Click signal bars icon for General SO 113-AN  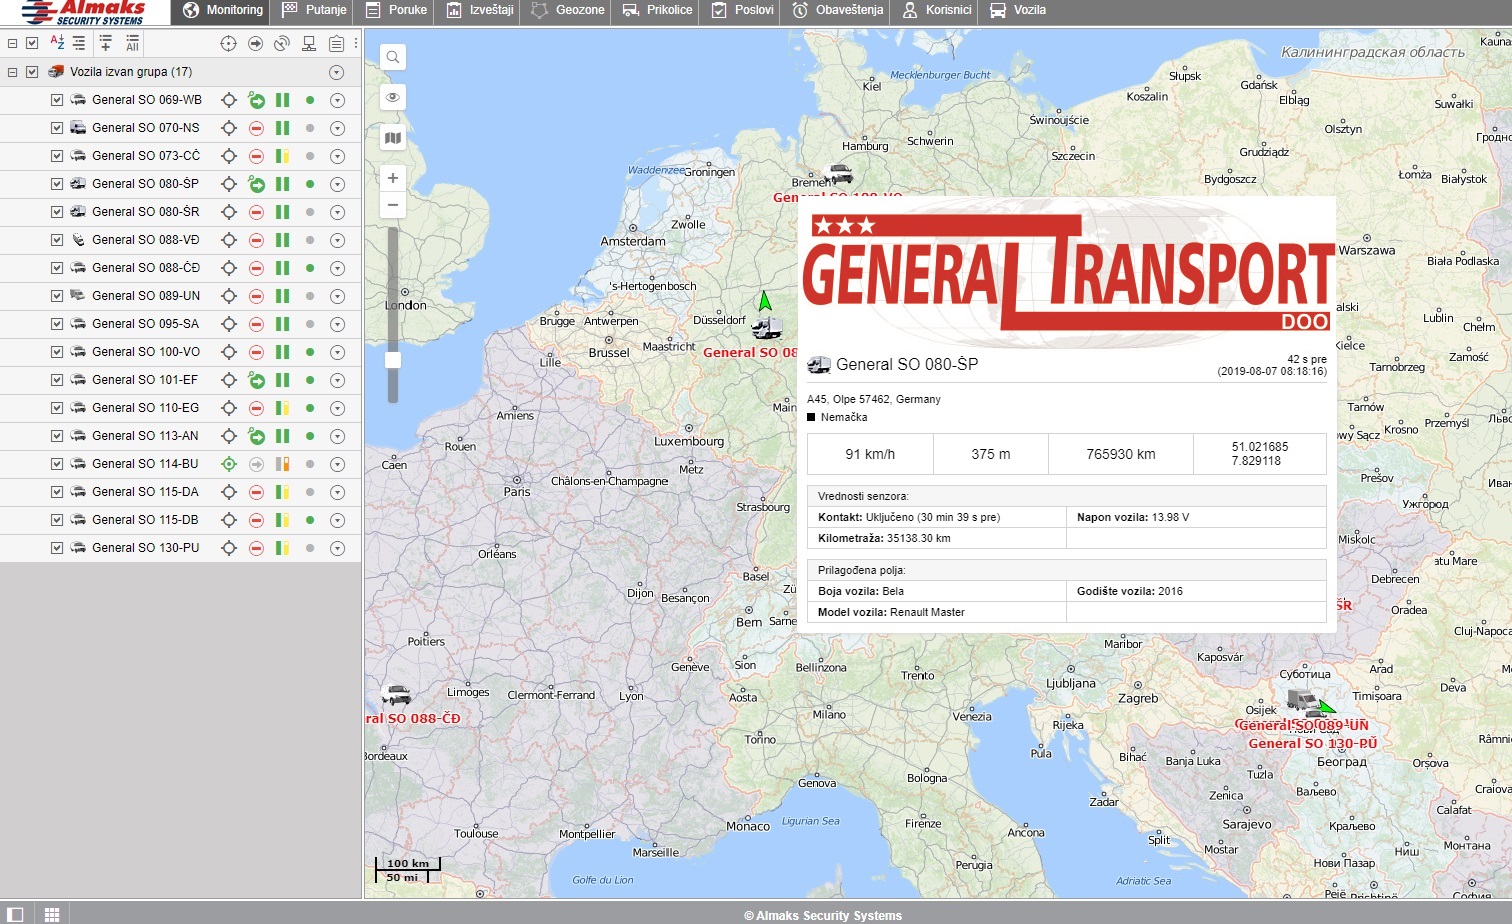tap(283, 436)
